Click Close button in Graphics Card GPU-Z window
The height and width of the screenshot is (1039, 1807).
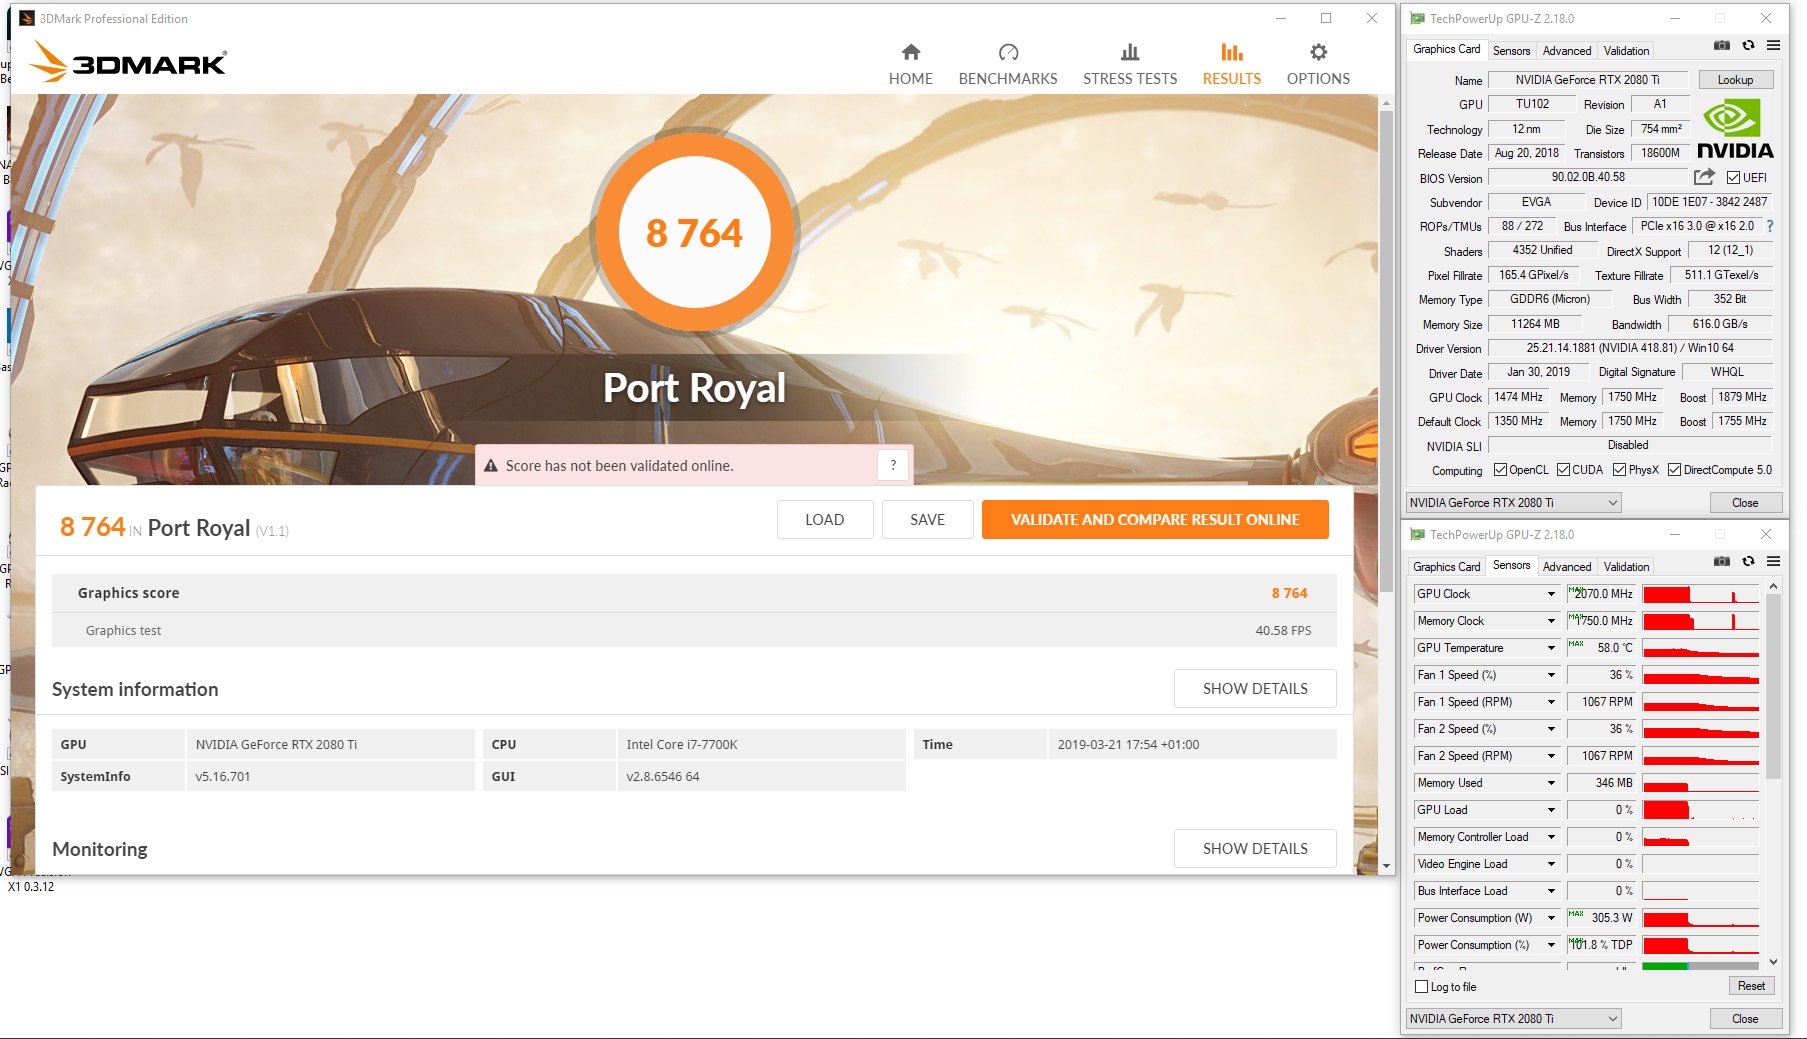[x=1745, y=502]
